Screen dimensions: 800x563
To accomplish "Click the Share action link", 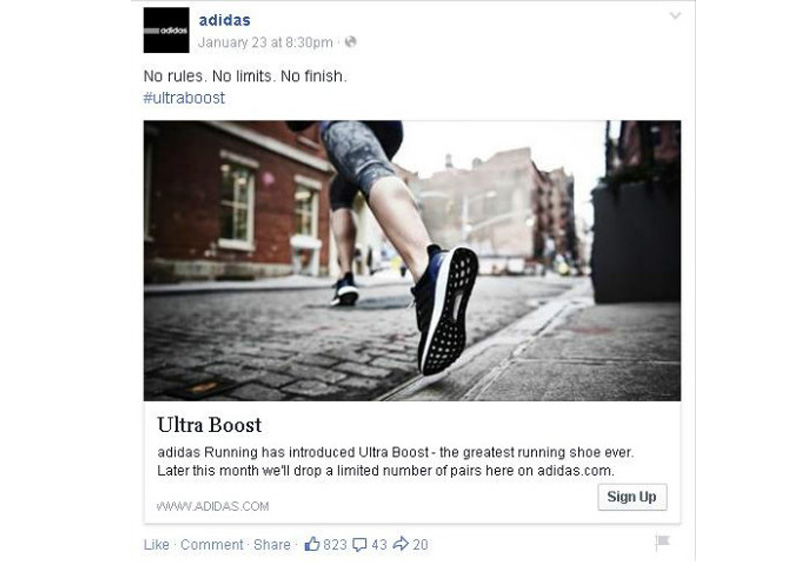I will pos(272,545).
